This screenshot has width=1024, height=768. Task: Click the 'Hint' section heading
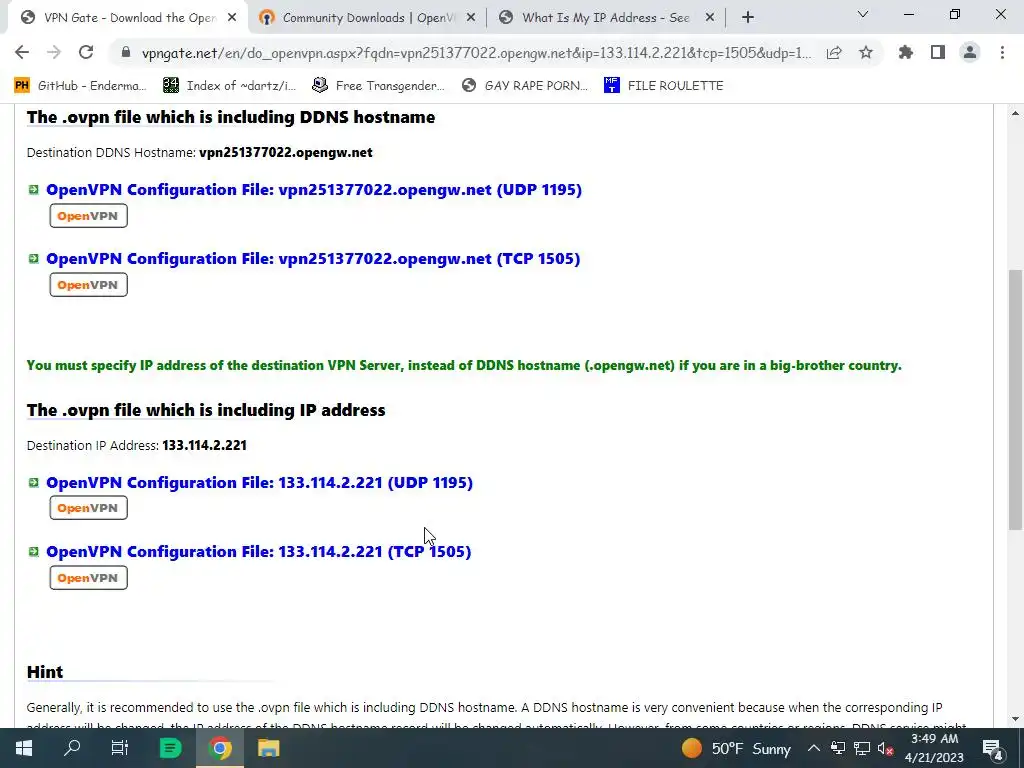[45, 672]
